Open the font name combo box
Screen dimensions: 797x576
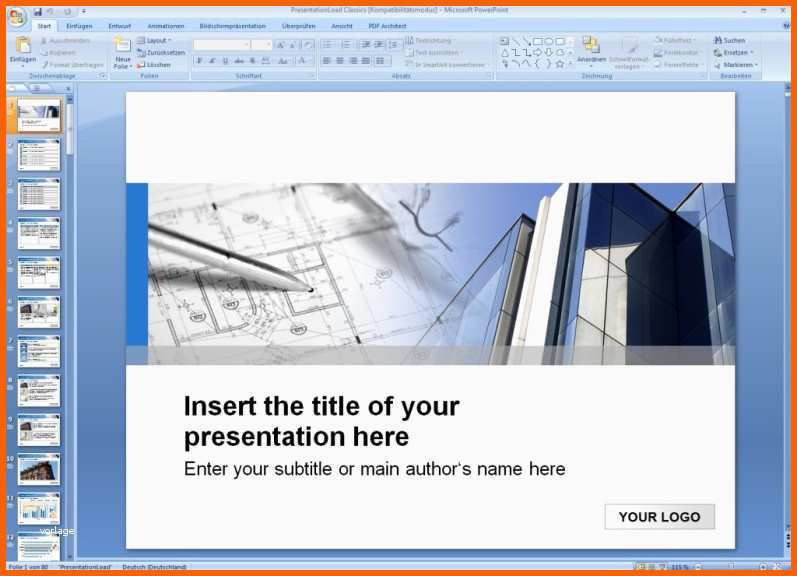[222, 45]
